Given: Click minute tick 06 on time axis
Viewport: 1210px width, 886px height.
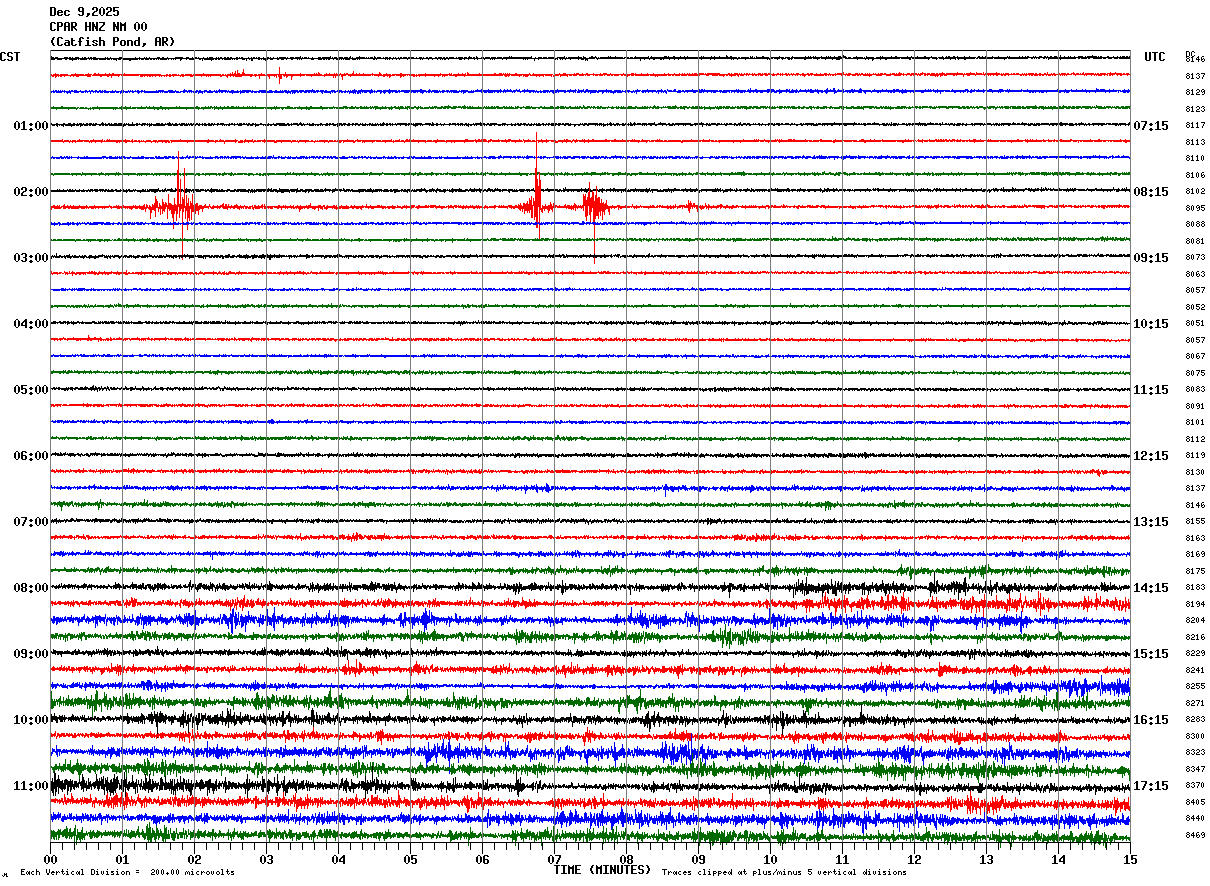Looking at the screenshot, I should [482, 859].
